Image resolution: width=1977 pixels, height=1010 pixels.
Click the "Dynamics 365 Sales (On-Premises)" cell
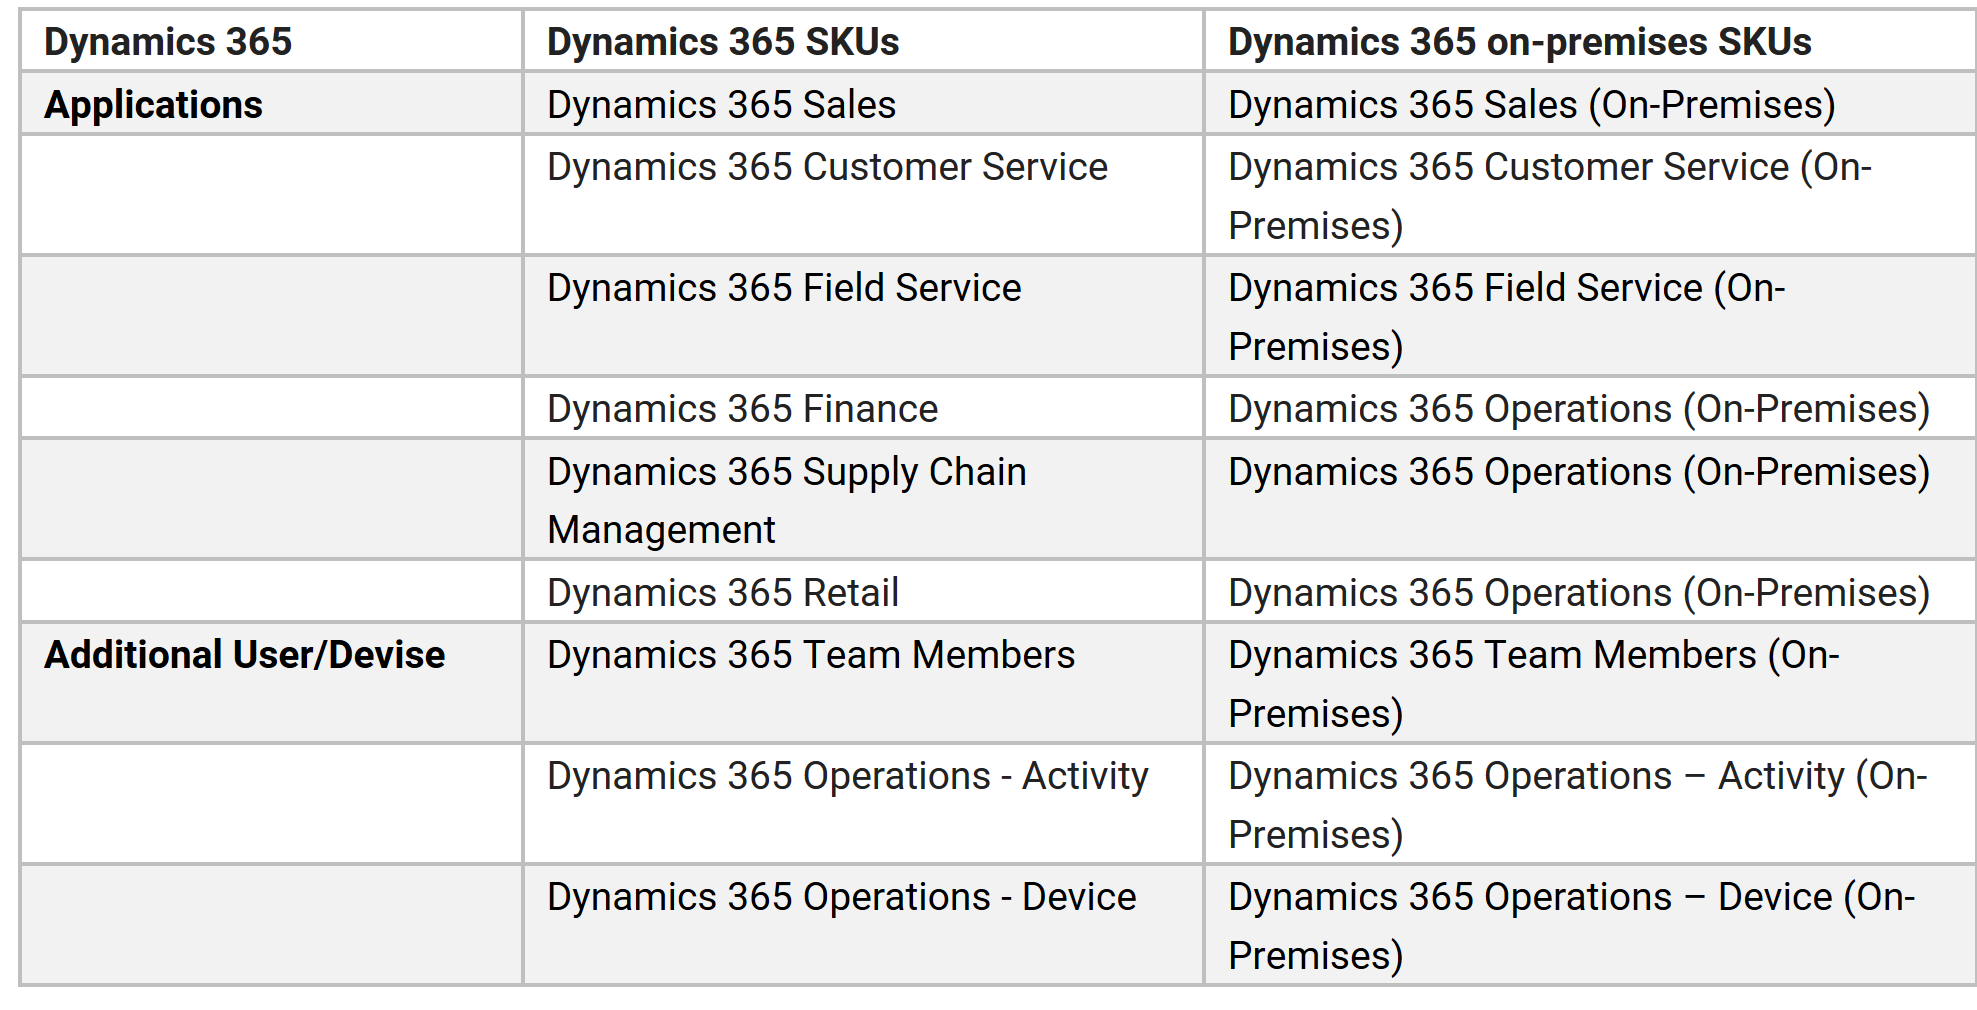1531,105
